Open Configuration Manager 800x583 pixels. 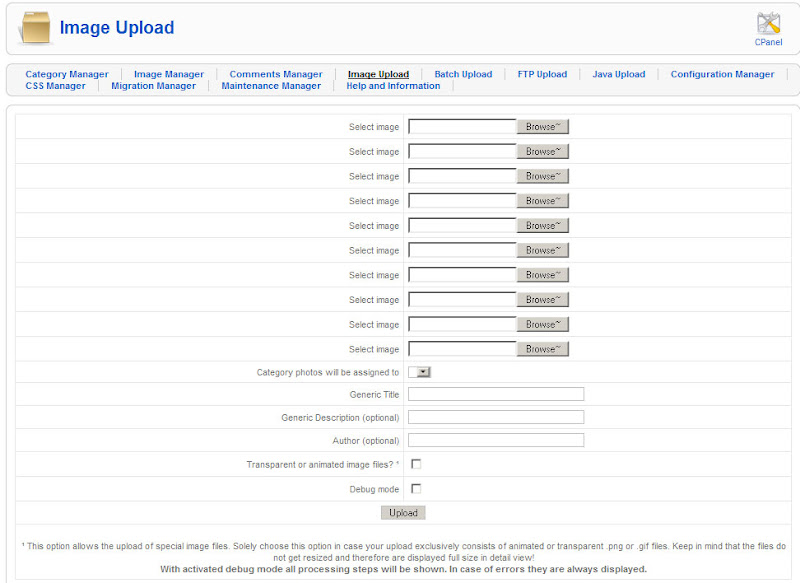[x=722, y=74]
